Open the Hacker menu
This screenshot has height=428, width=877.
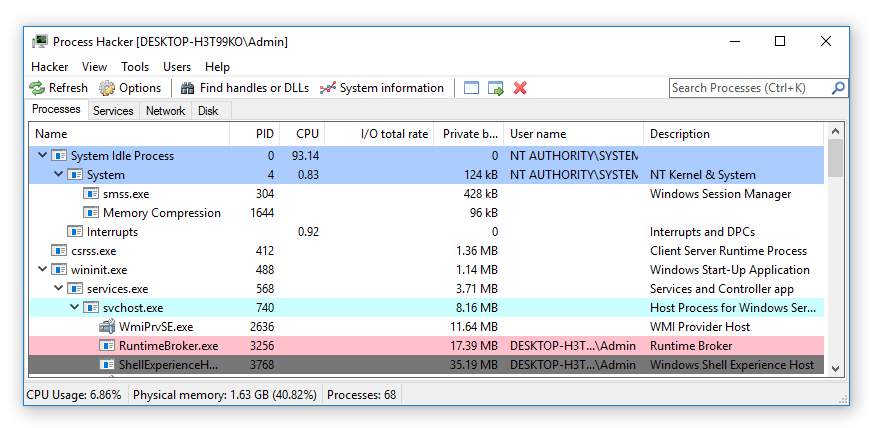coord(49,67)
